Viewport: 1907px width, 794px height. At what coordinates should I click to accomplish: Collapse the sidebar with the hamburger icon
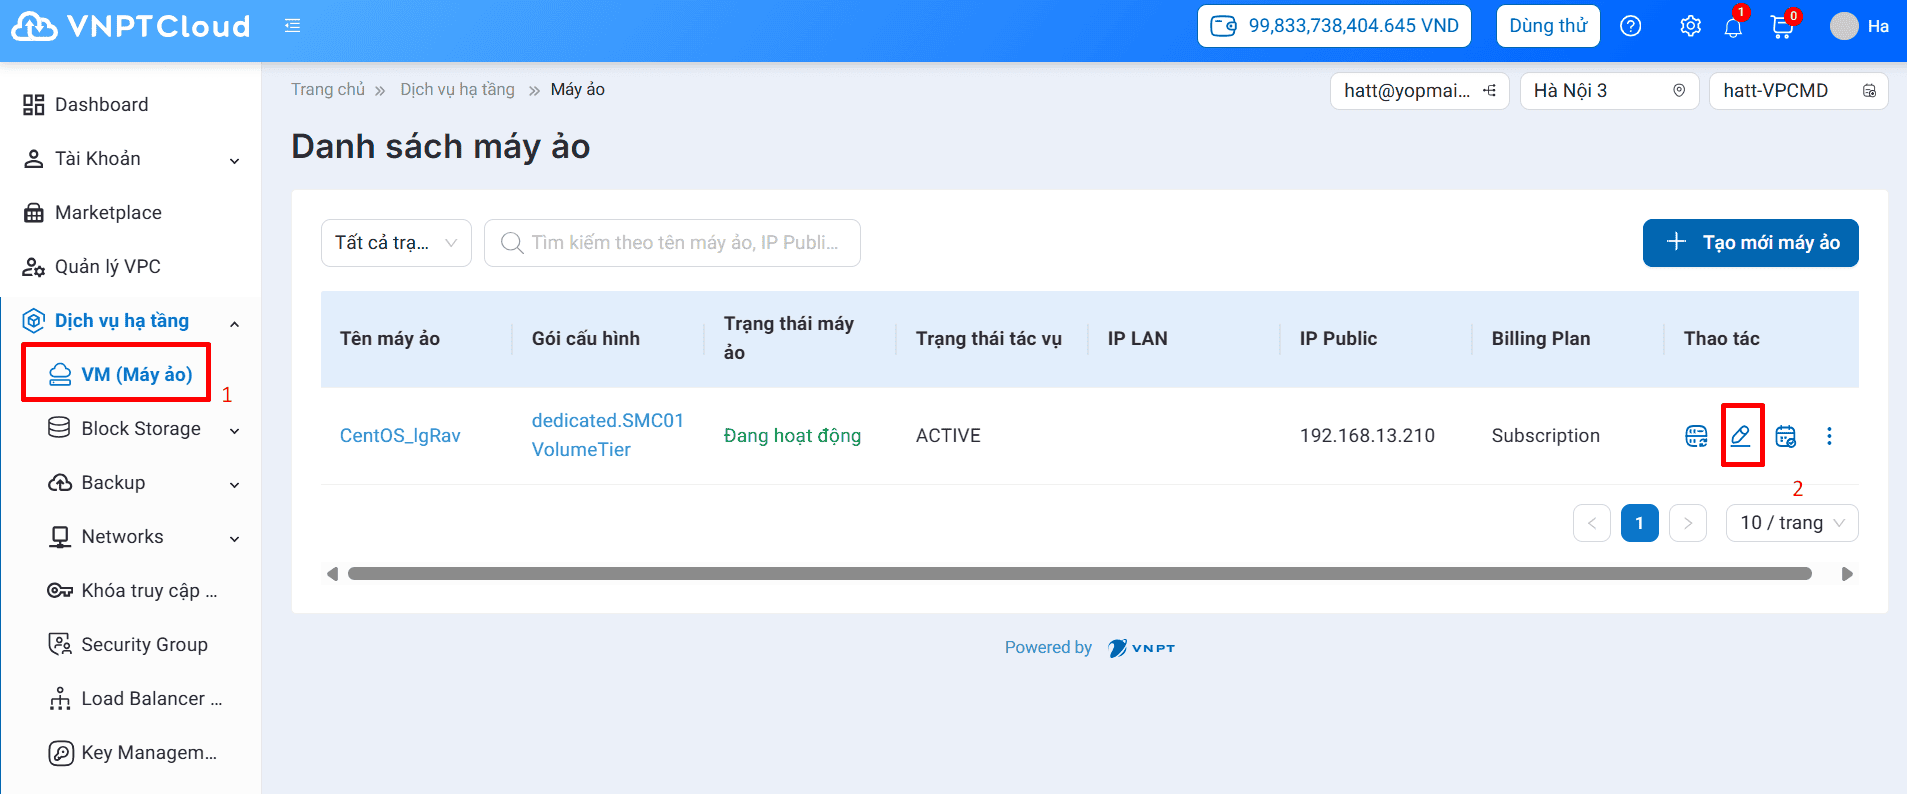coord(292,26)
